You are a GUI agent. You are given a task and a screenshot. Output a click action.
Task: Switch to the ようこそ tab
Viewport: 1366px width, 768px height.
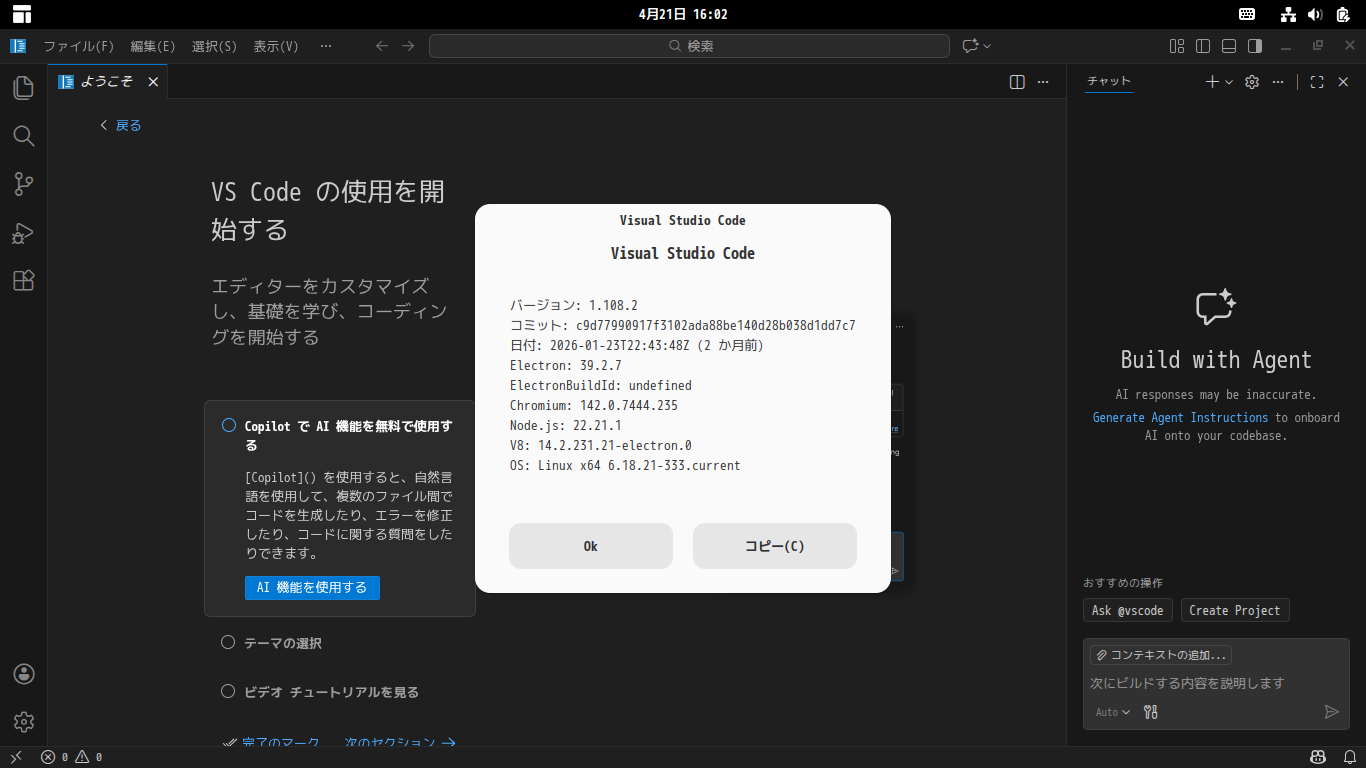107,82
